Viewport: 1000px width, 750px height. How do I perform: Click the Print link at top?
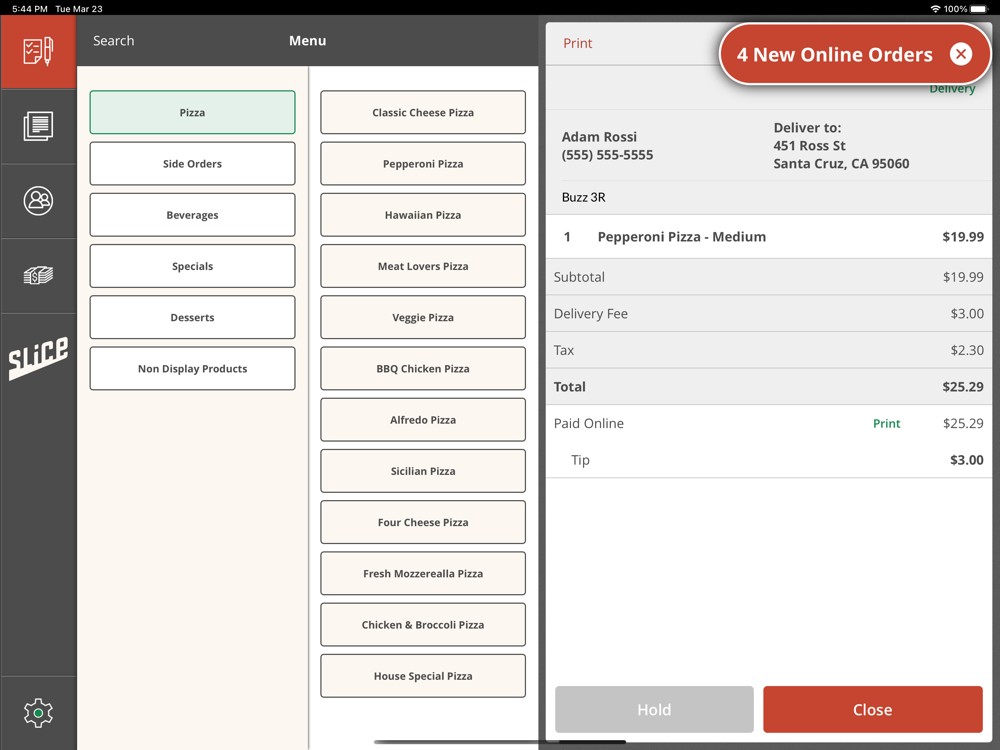tap(577, 43)
